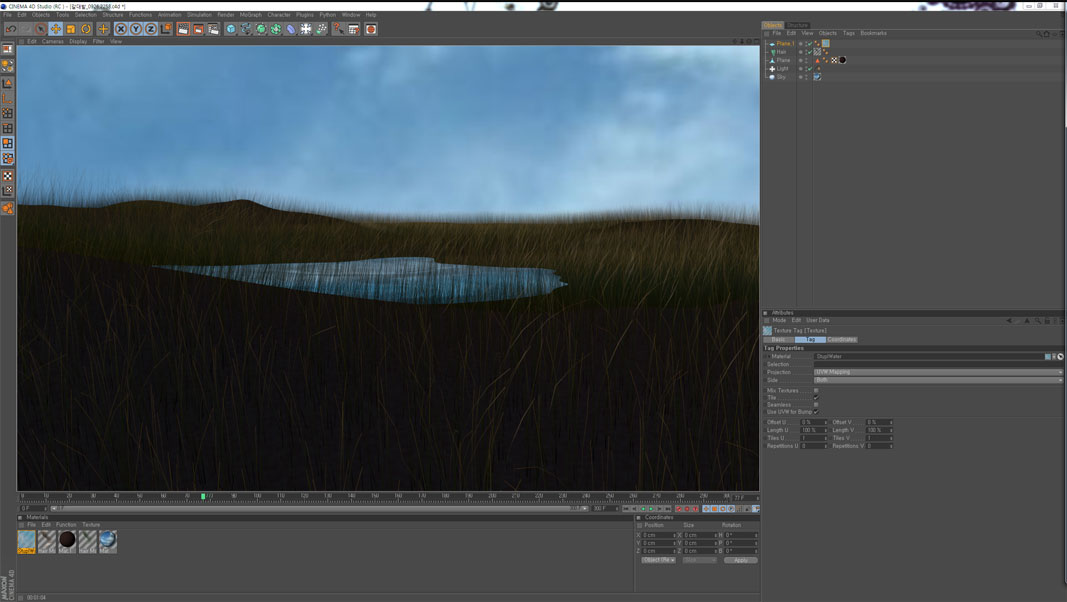
Task: Click the sky texture tag on Sky object
Action: (817, 77)
